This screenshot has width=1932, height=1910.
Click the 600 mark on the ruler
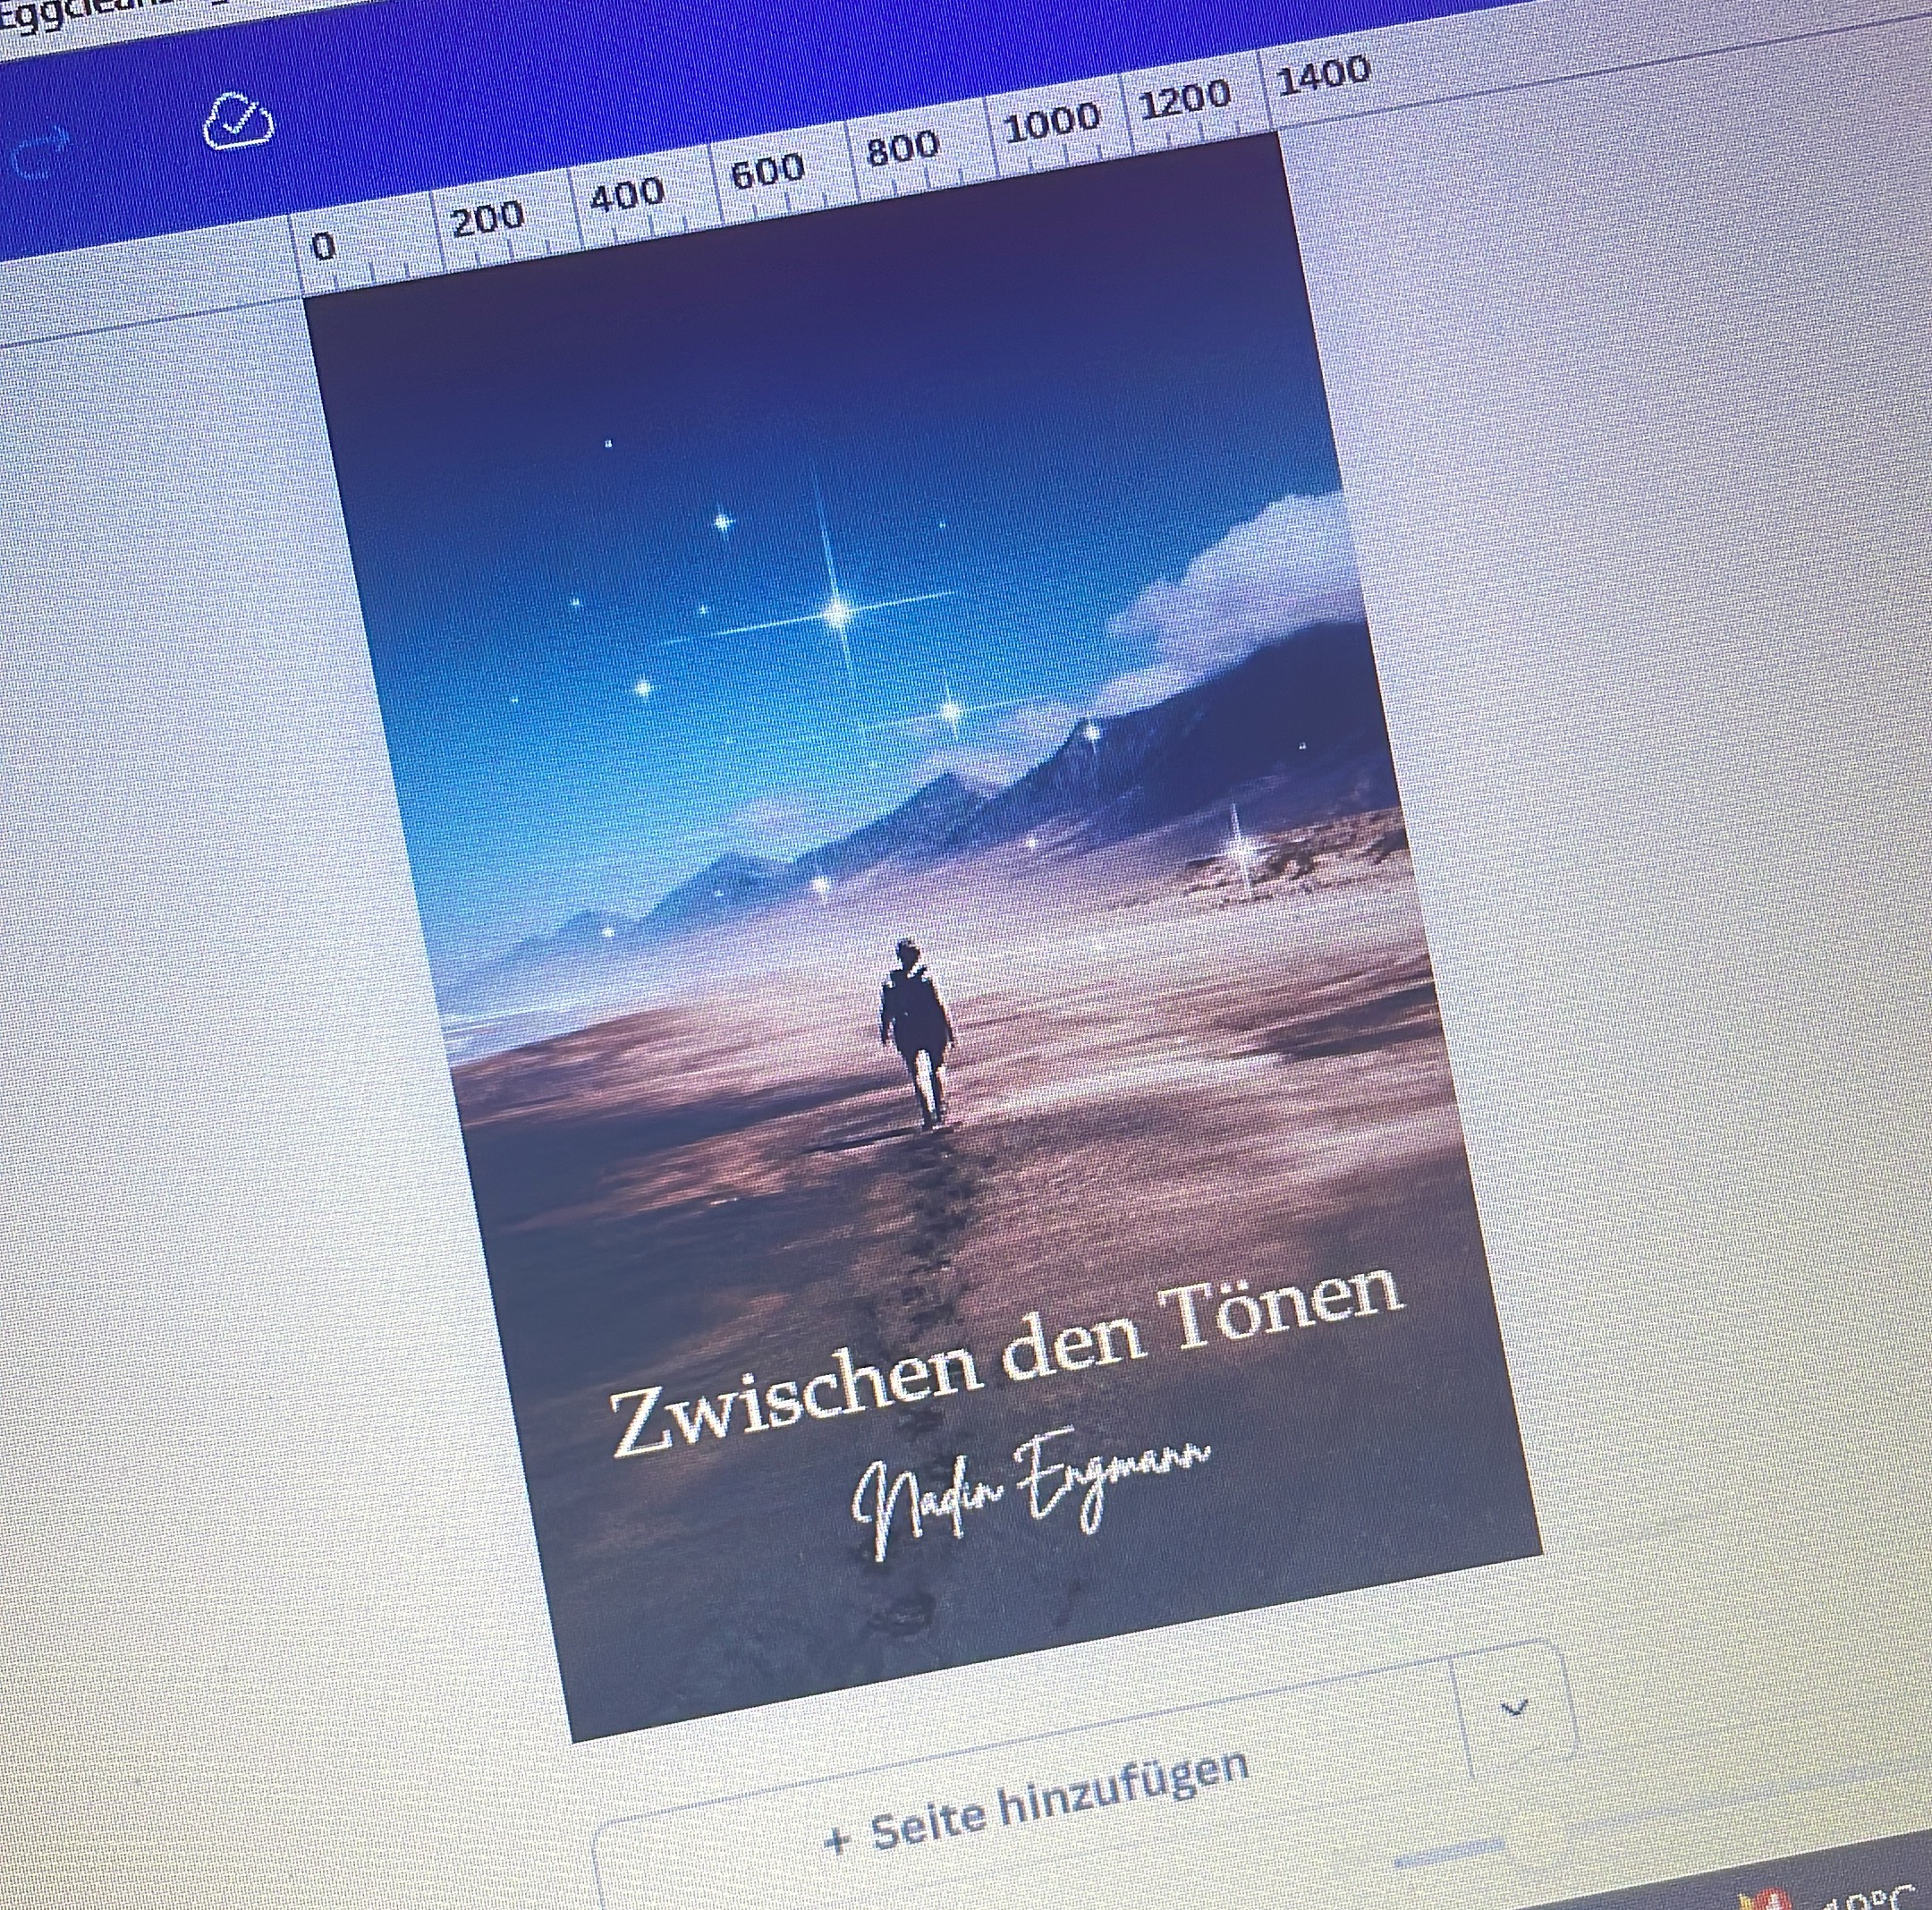tap(768, 171)
